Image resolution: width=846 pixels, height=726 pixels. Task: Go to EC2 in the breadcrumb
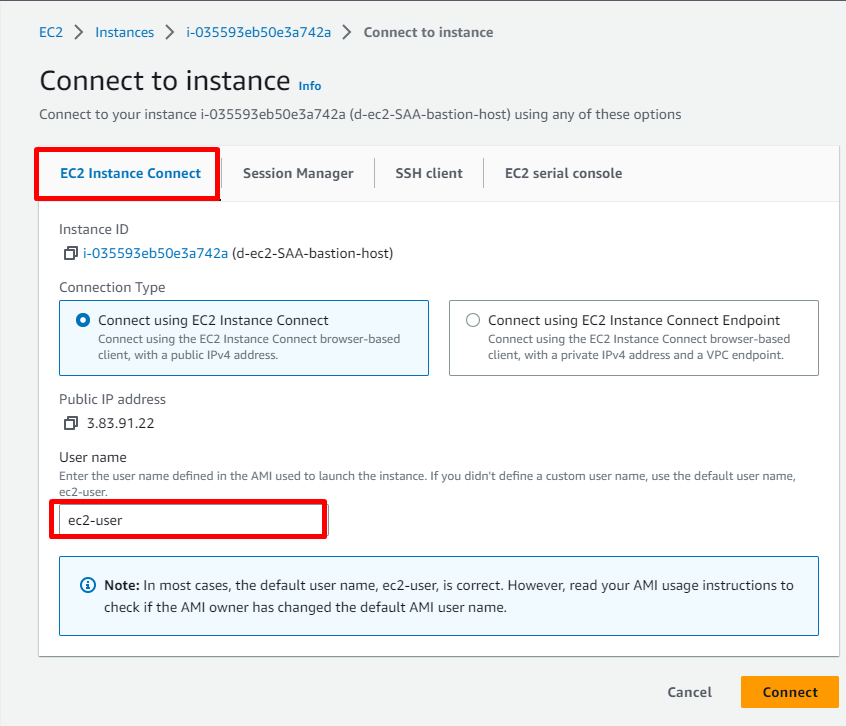click(x=51, y=32)
